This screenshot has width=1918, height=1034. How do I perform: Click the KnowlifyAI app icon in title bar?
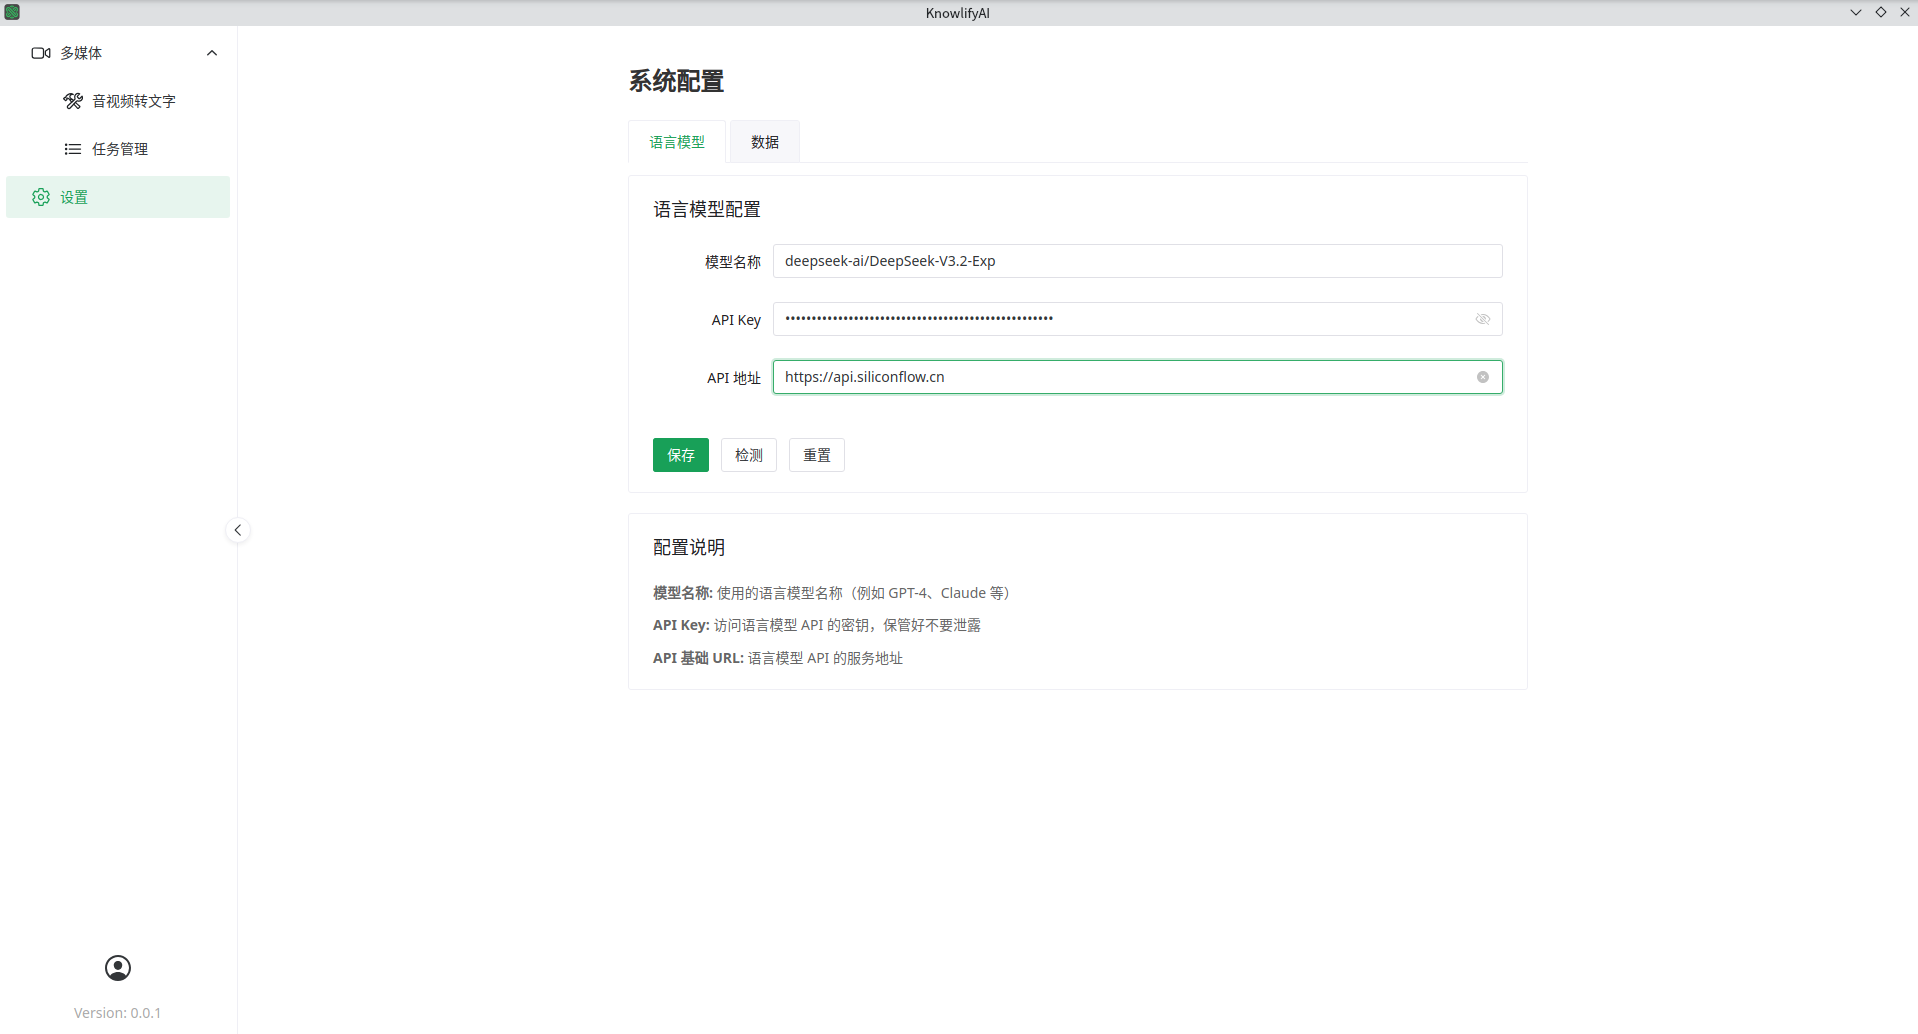(x=12, y=12)
